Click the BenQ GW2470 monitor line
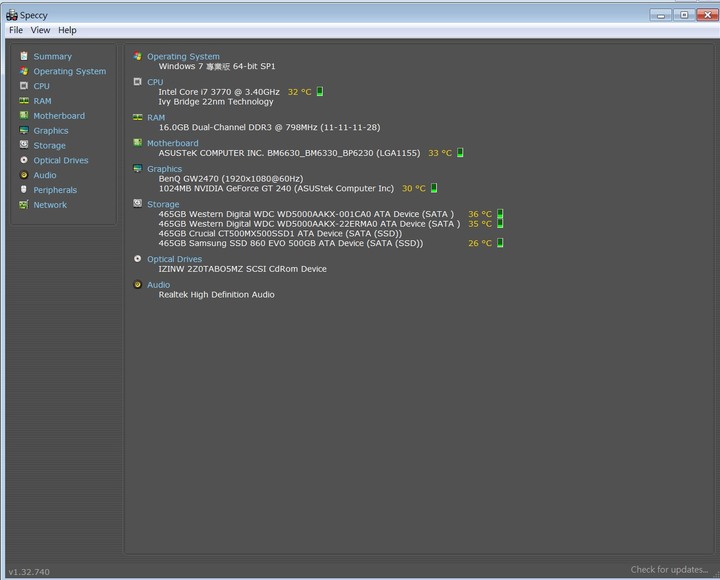The width and height of the screenshot is (720, 580). click(x=231, y=179)
